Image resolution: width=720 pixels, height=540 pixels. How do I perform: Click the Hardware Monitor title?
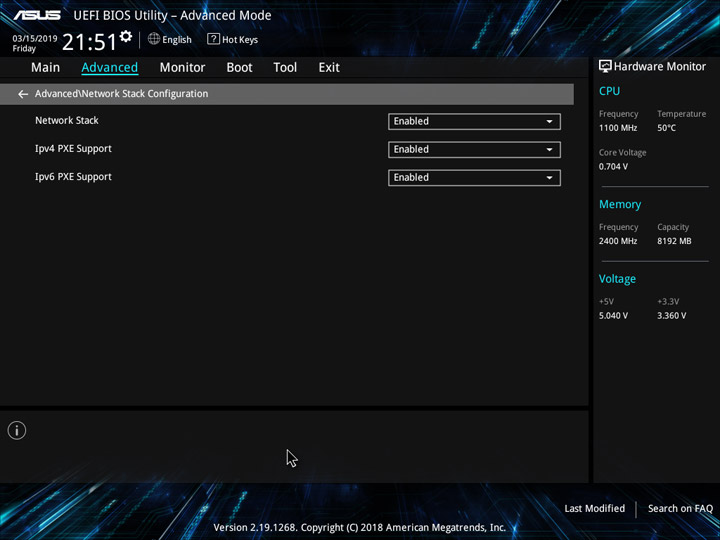(659, 67)
